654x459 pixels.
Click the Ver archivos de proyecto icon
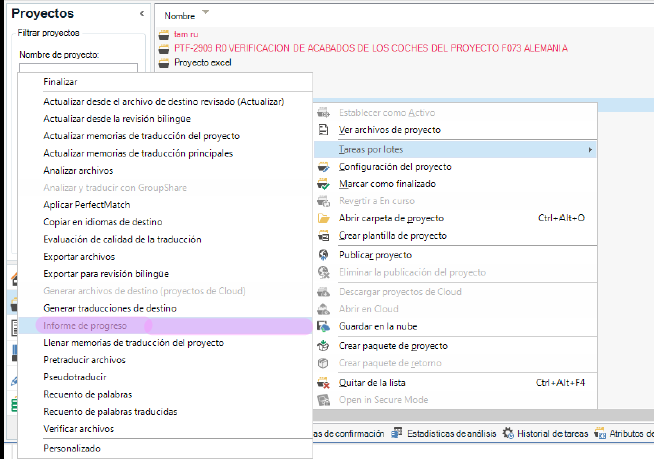pyautogui.click(x=323, y=130)
